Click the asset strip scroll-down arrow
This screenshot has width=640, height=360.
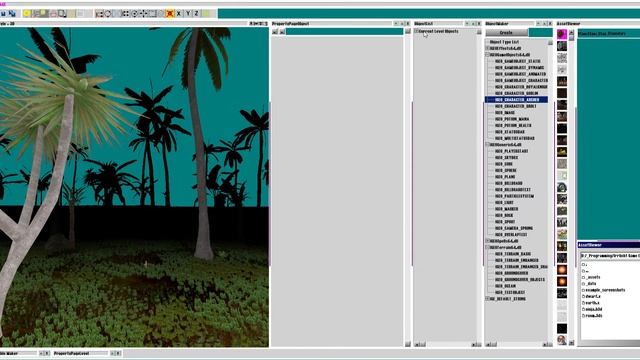point(571,343)
